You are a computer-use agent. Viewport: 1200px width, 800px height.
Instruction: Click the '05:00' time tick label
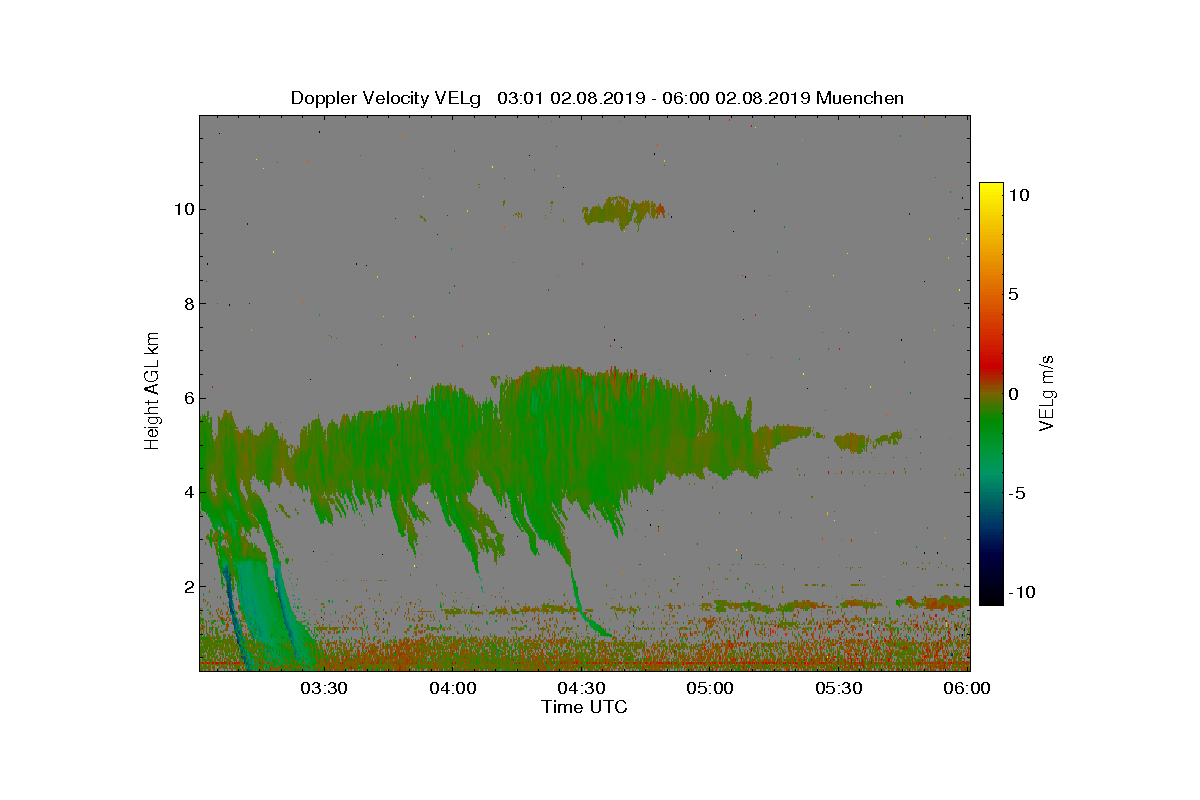tap(711, 688)
